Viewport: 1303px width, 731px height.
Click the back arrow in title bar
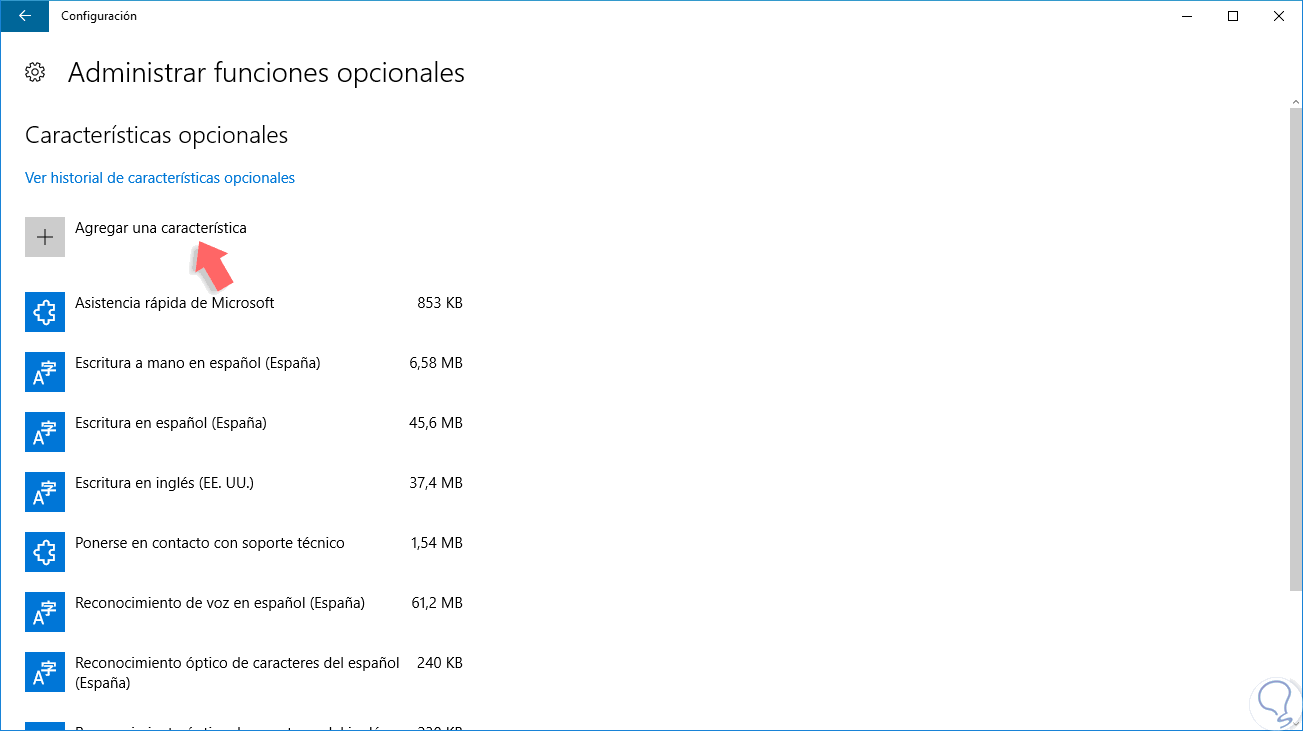pyautogui.click(x=24, y=16)
